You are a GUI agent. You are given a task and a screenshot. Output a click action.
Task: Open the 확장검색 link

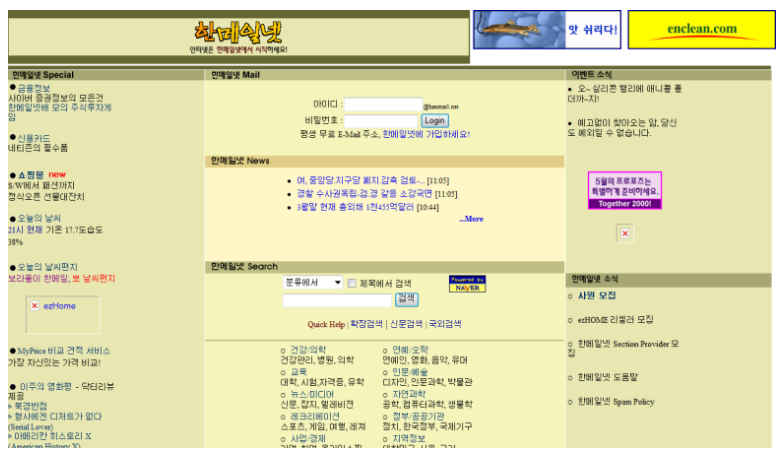[366, 324]
